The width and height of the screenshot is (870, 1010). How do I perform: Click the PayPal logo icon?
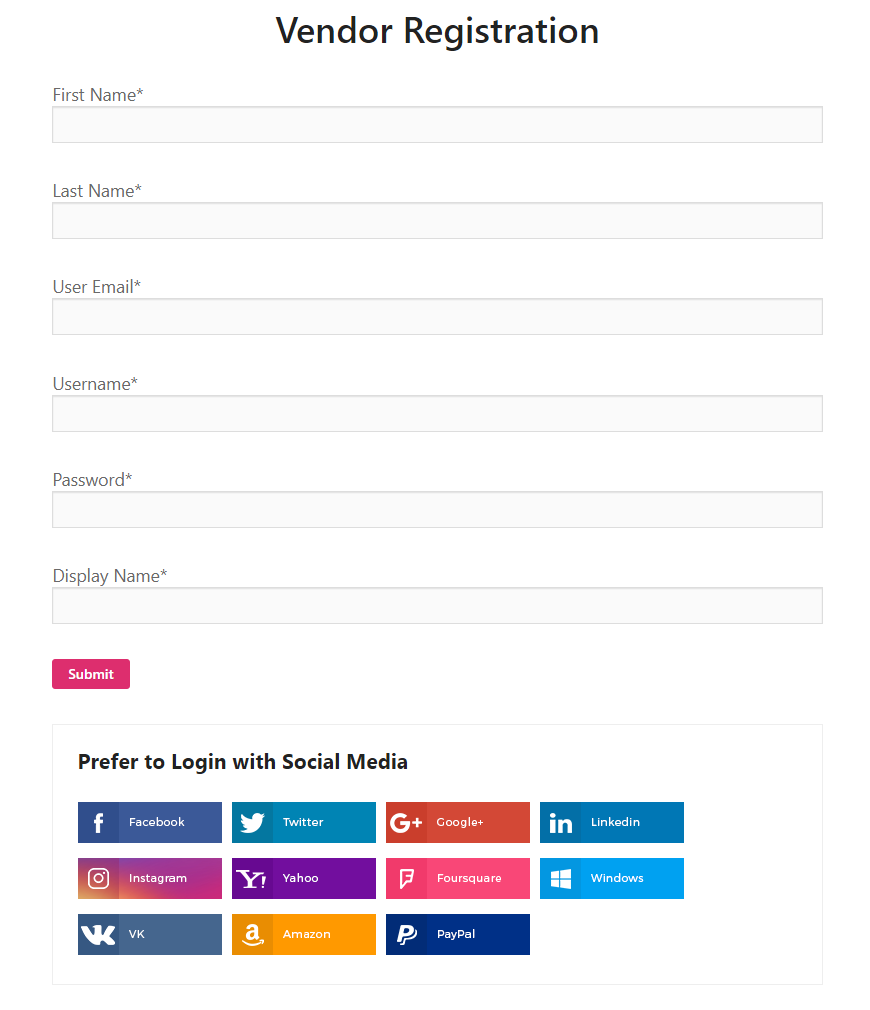click(406, 935)
